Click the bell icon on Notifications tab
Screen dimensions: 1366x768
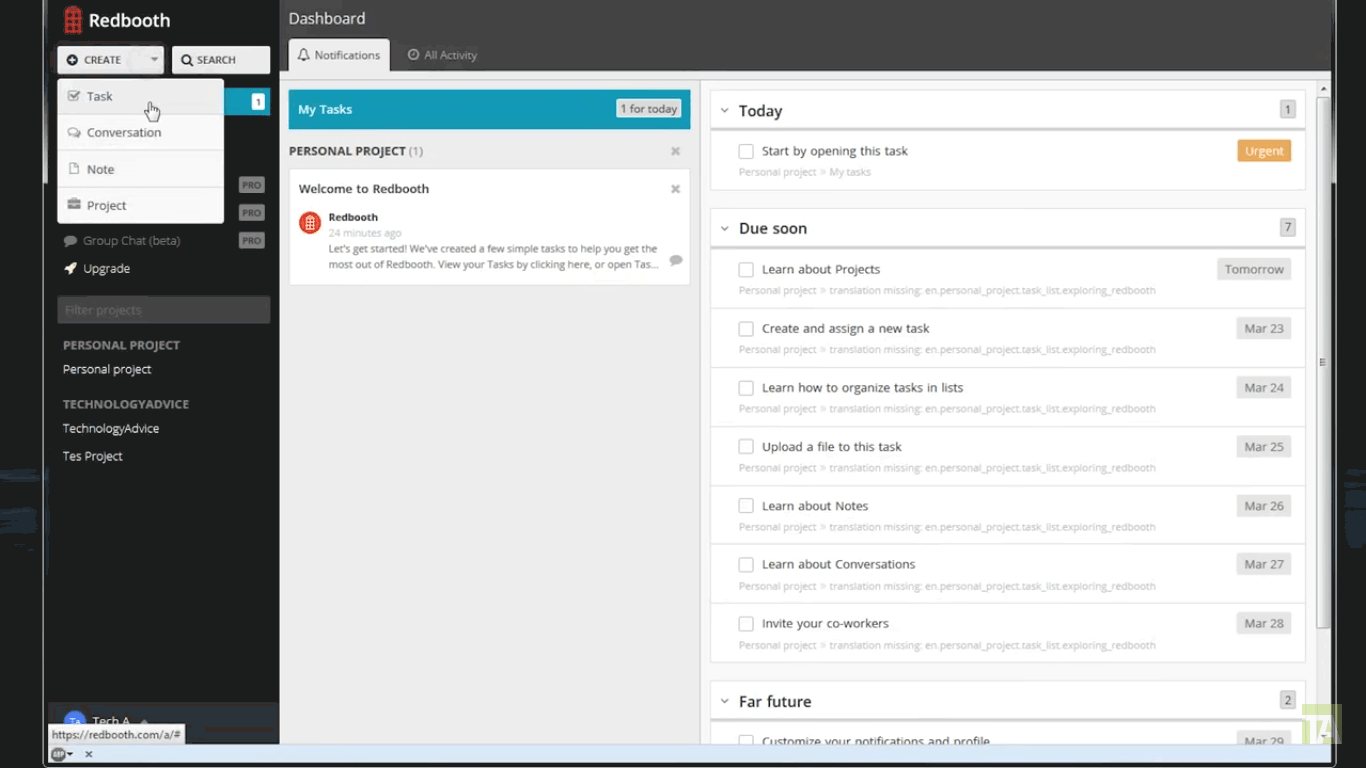[304, 55]
